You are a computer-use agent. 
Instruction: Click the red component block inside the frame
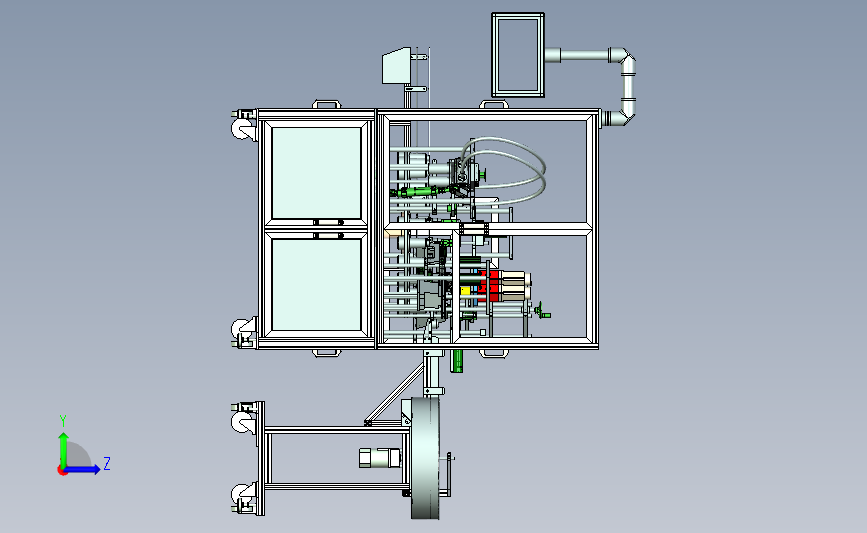pos(490,286)
